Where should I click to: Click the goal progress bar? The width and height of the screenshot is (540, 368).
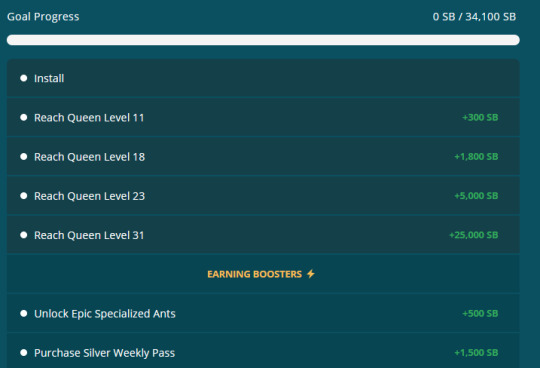pyautogui.click(x=263, y=40)
